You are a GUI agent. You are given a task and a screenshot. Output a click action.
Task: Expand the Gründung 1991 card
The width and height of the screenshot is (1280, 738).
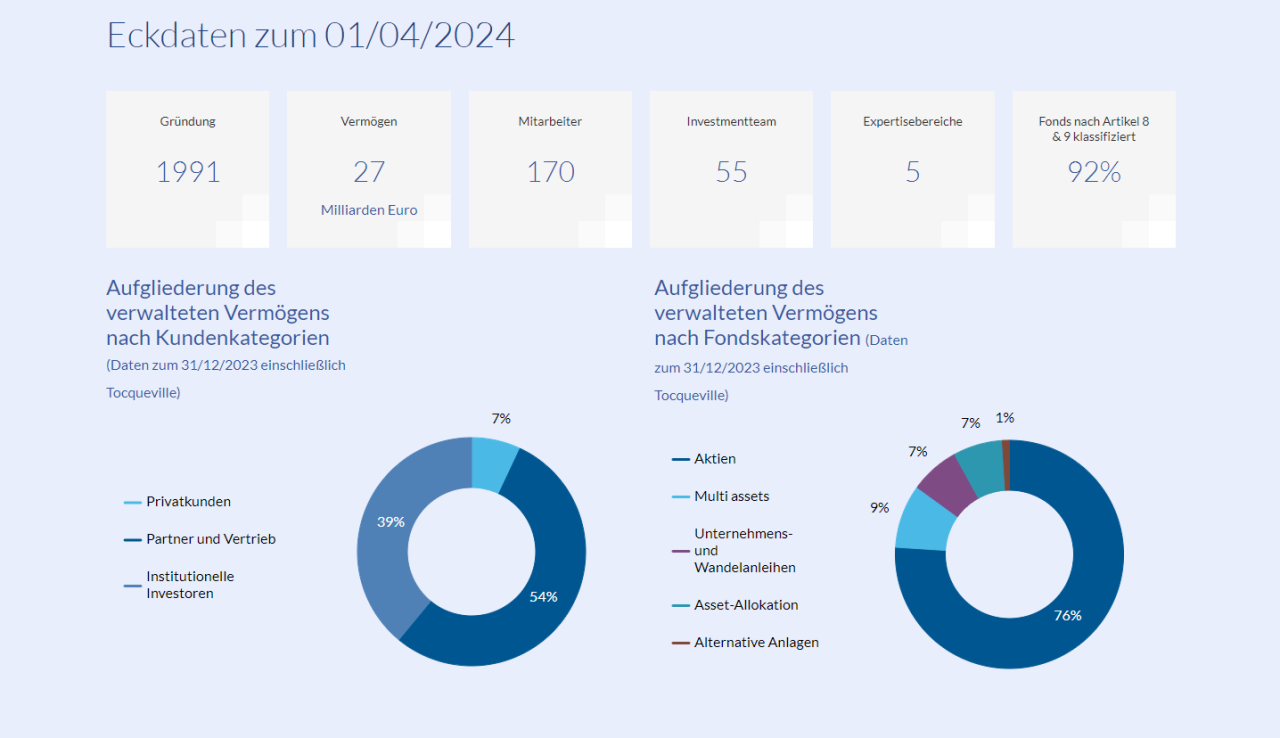(187, 169)
